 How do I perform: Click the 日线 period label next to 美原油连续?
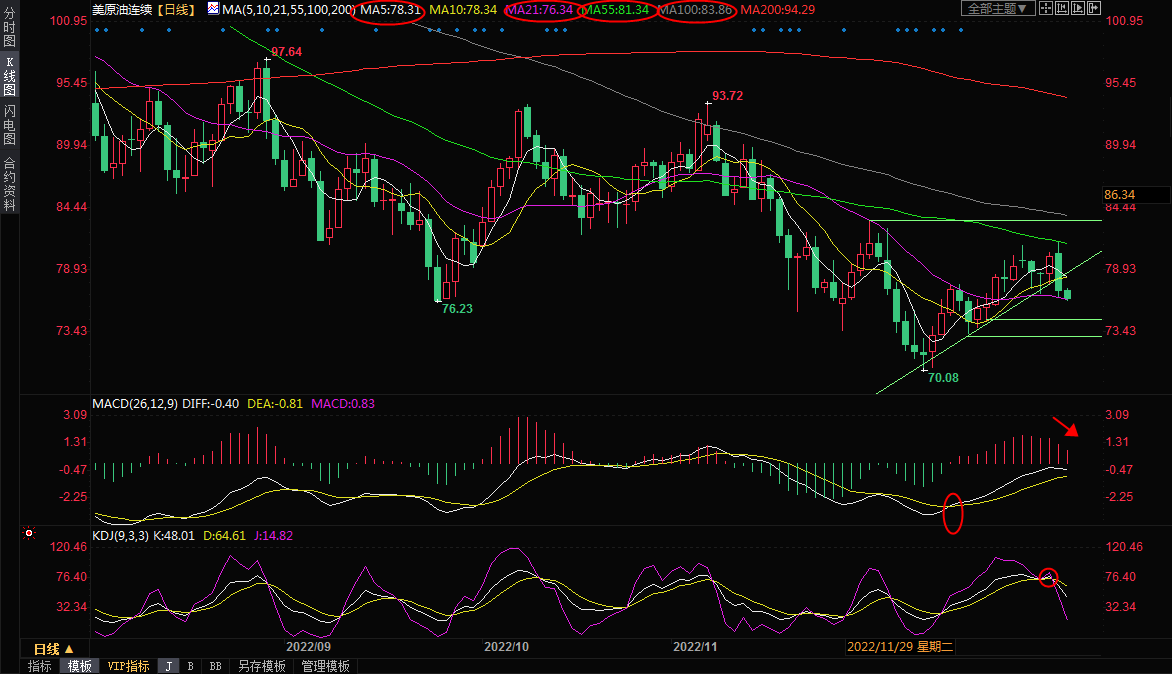click(x=177, y=9)
